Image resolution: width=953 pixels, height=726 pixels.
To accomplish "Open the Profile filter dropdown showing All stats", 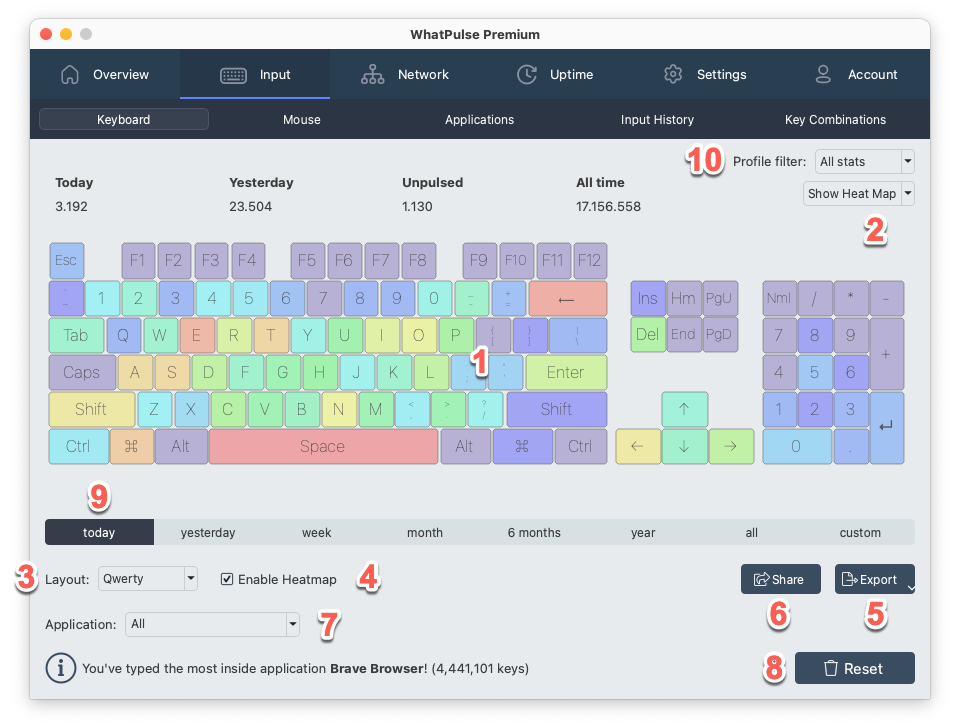I will [864, 161].
